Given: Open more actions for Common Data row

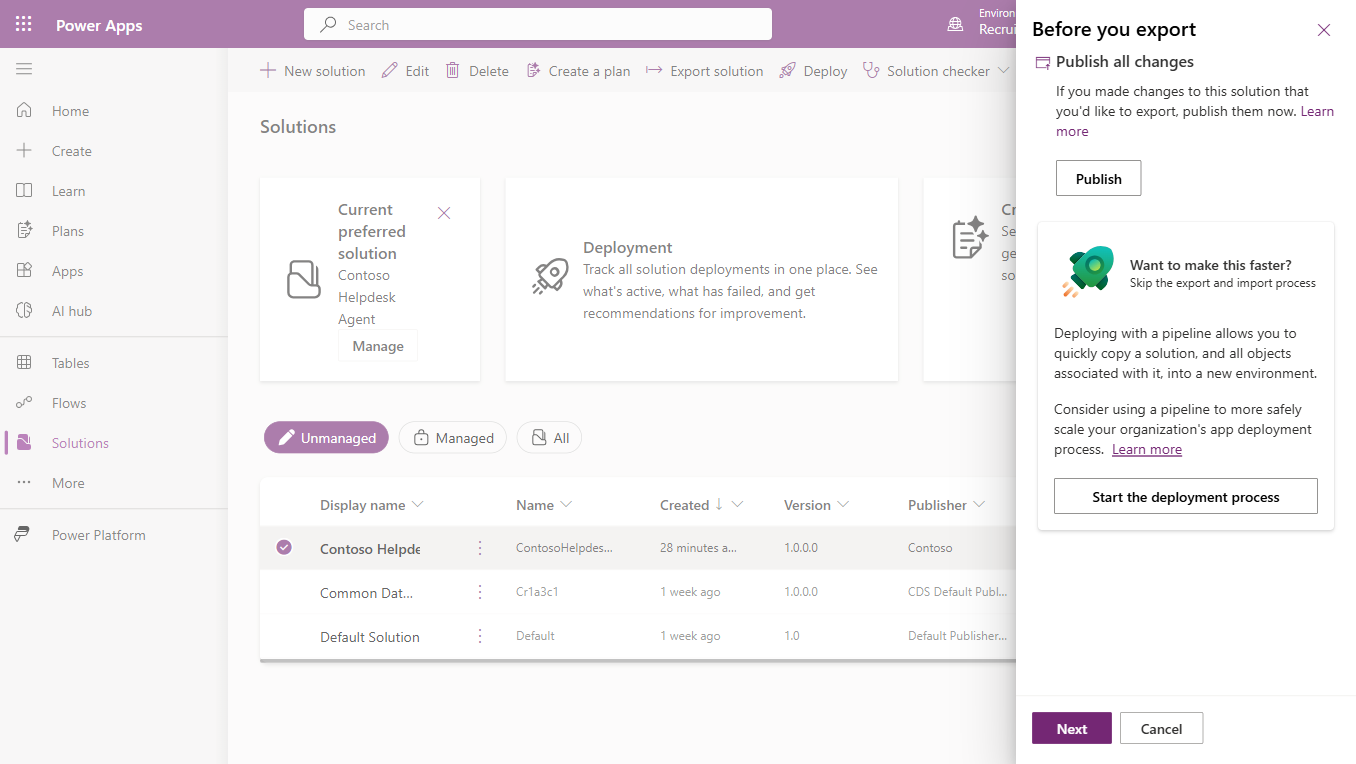Looking at the screenshot, I should tap(480, 592).
